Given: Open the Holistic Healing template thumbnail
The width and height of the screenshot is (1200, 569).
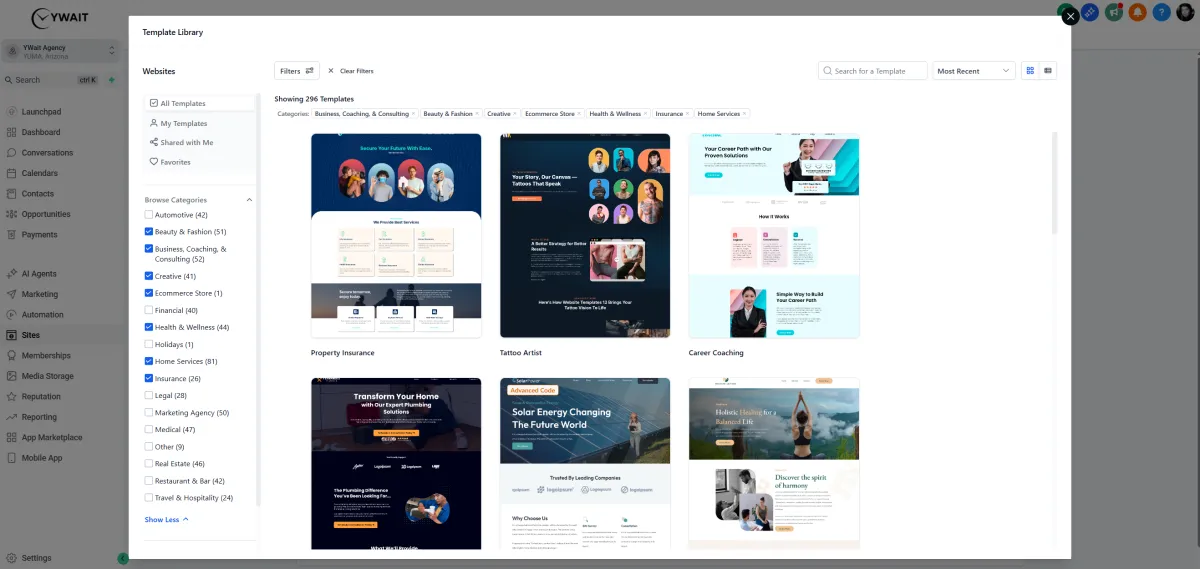Looking at the screenshot, I should [x=774, y=463].
